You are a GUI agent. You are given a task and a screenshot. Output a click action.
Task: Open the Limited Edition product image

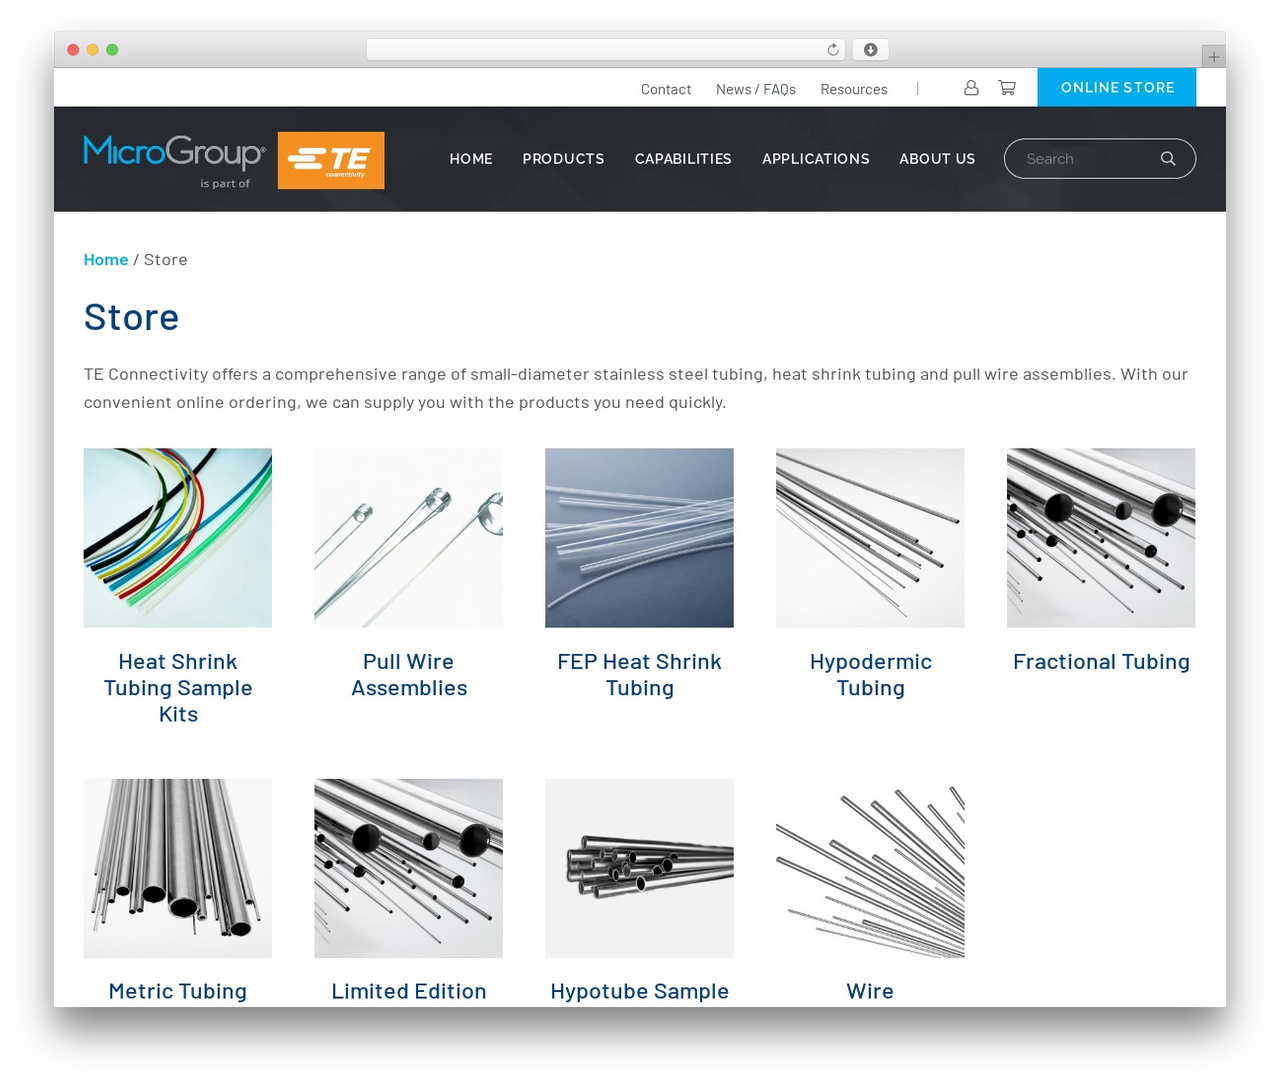pos(409,868)
